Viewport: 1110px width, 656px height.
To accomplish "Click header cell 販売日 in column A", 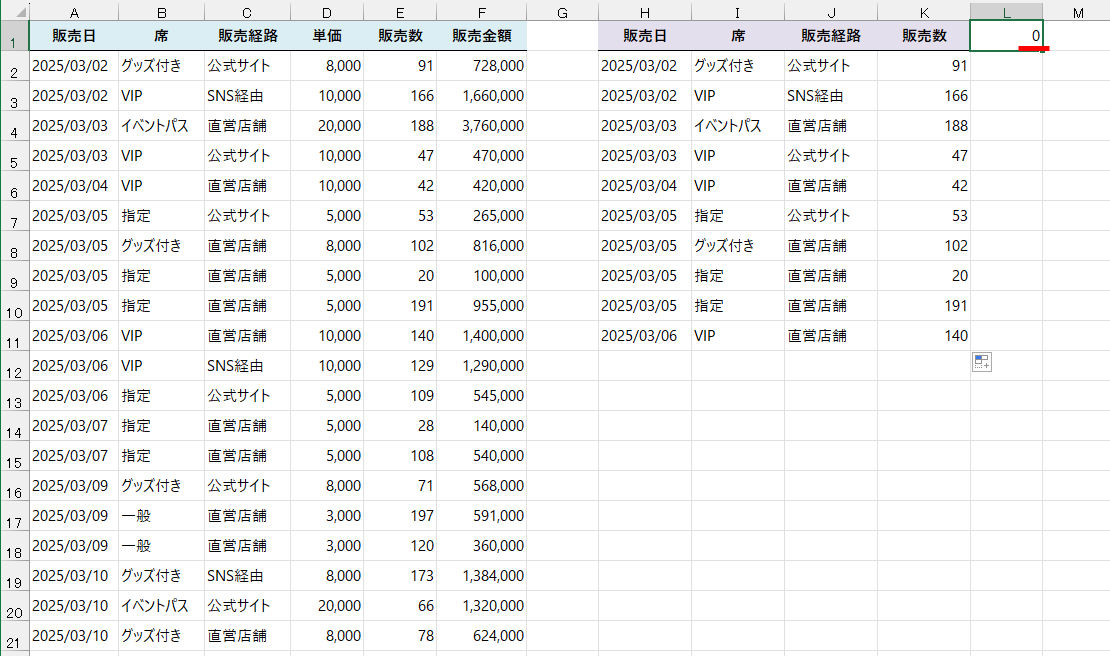I will (x=74, y=36).
